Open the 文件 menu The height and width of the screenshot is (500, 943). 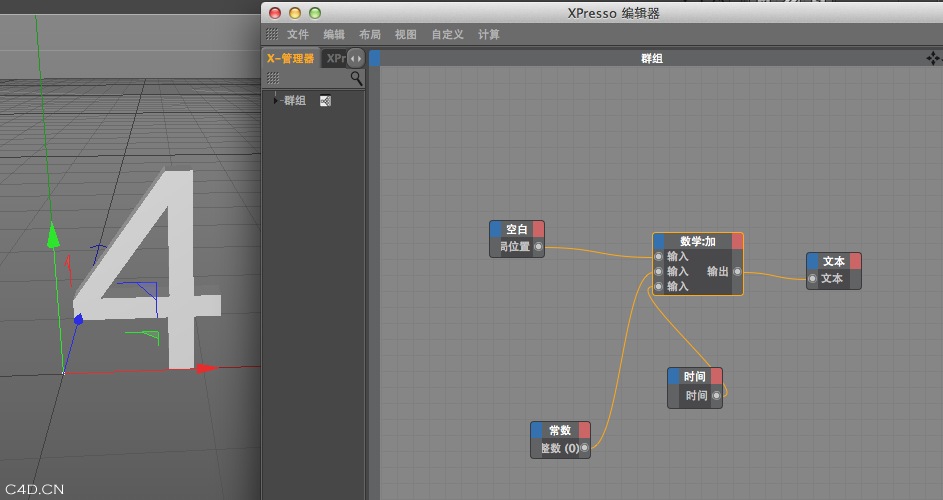click(x=298, y=34)
